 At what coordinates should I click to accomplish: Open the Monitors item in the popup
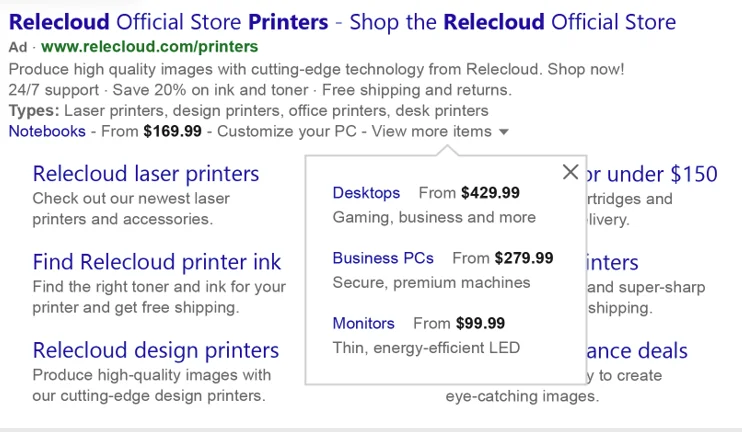point(363,323)
